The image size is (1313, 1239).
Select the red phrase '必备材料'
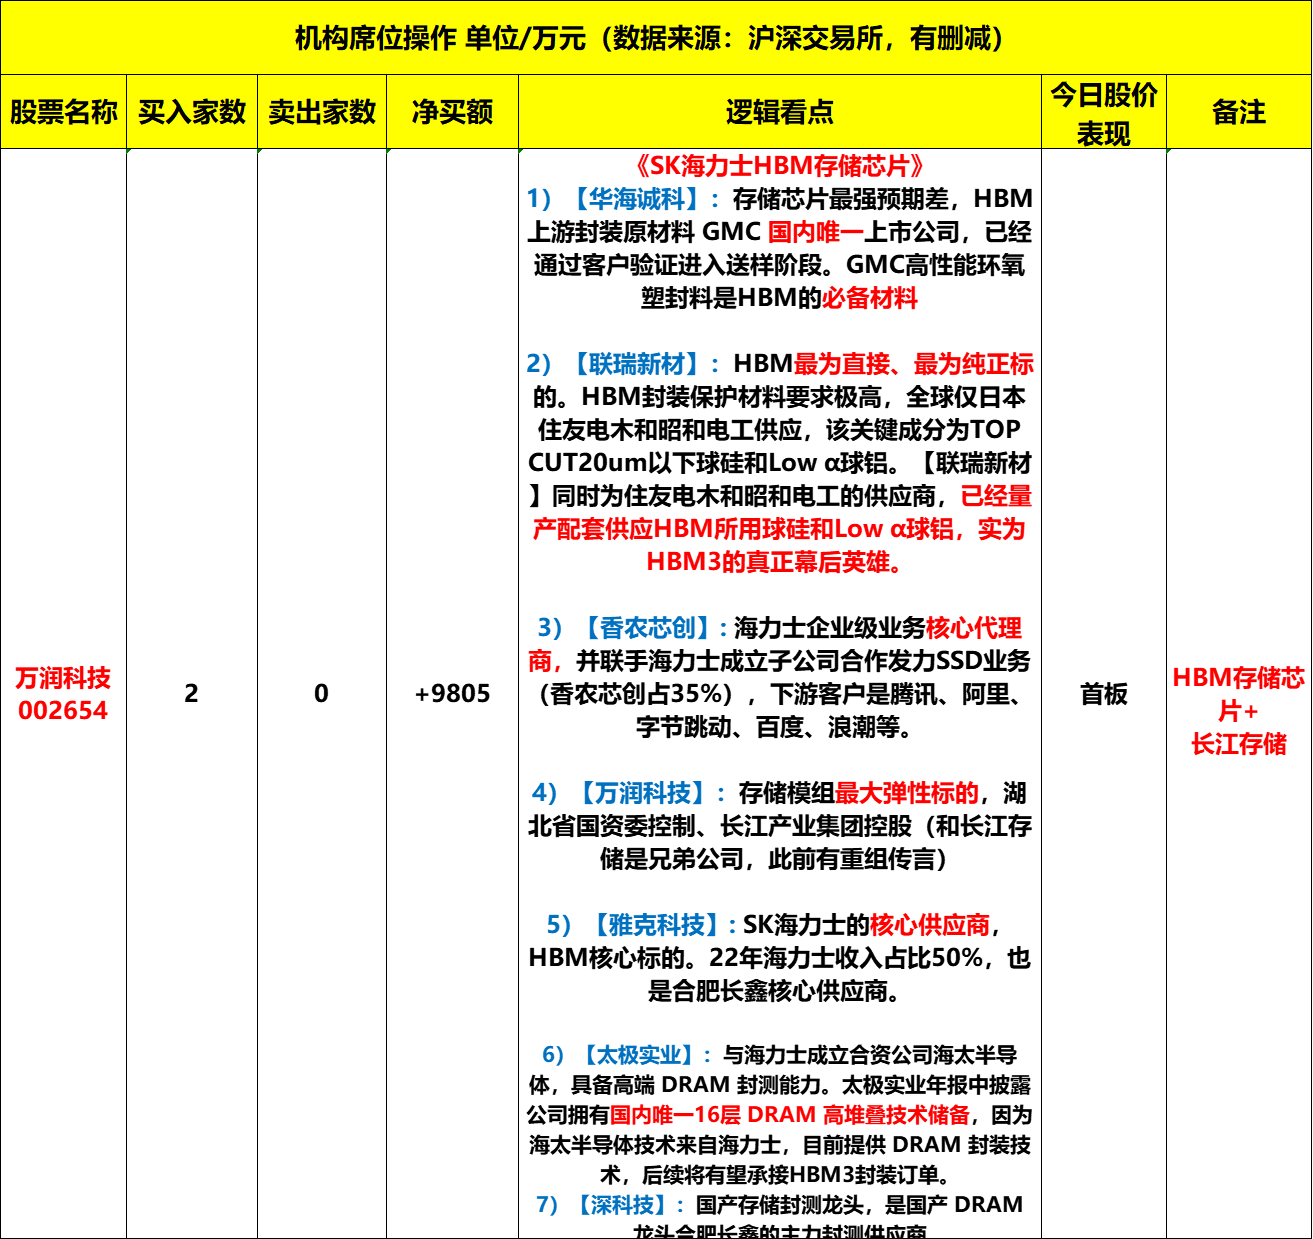point(869,298)
